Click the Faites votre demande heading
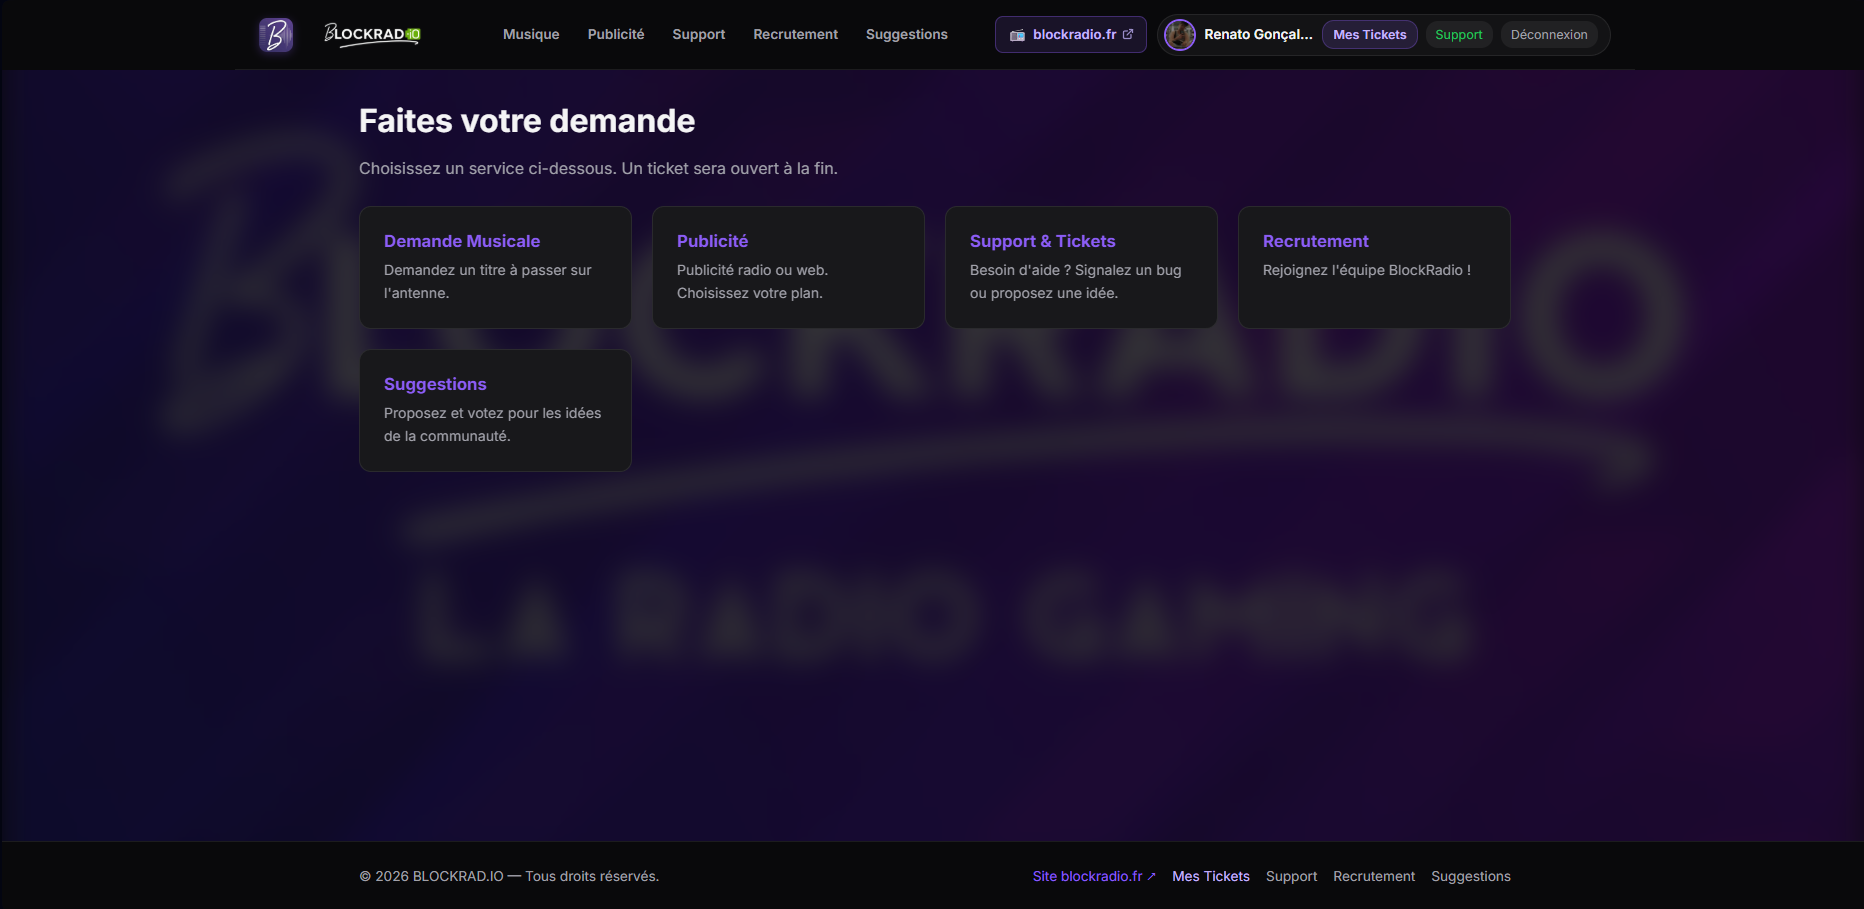1864x909 pixels. tap(527, 121)
